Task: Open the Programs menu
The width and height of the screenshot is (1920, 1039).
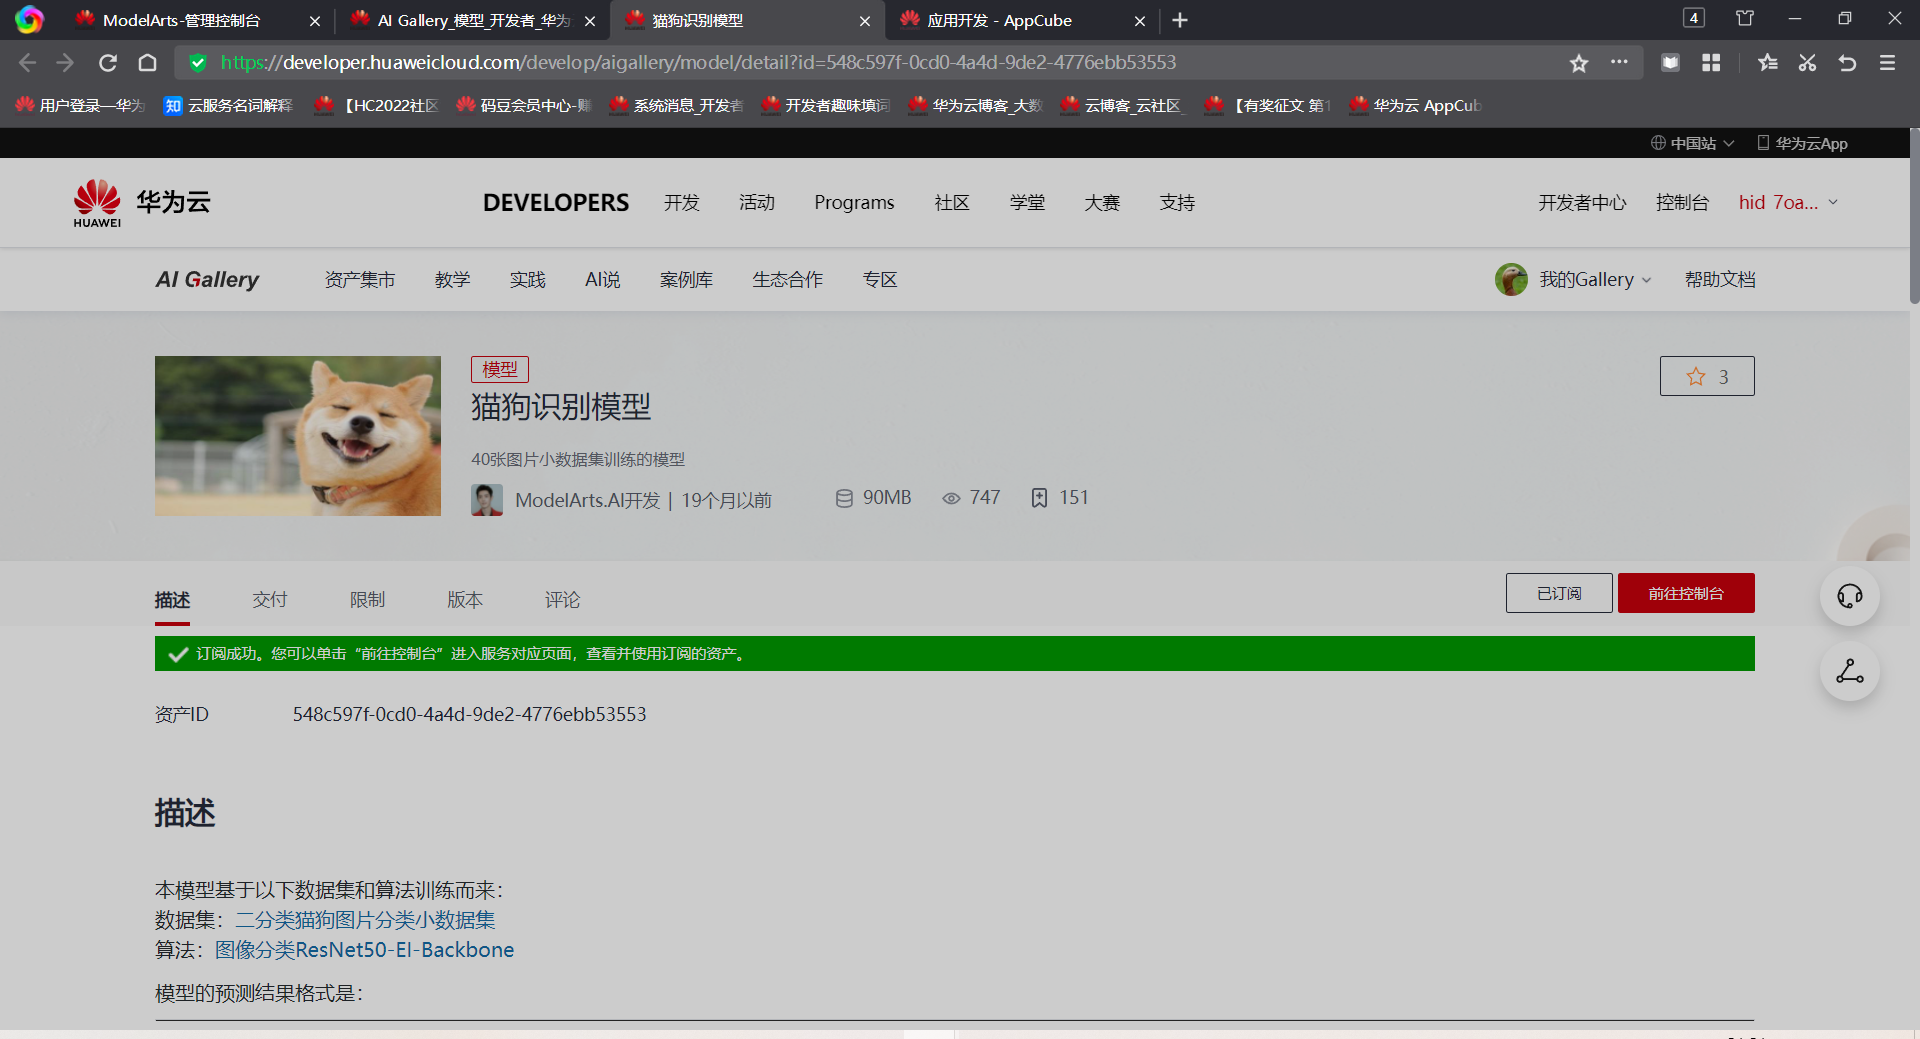Action: coord(854,203)
